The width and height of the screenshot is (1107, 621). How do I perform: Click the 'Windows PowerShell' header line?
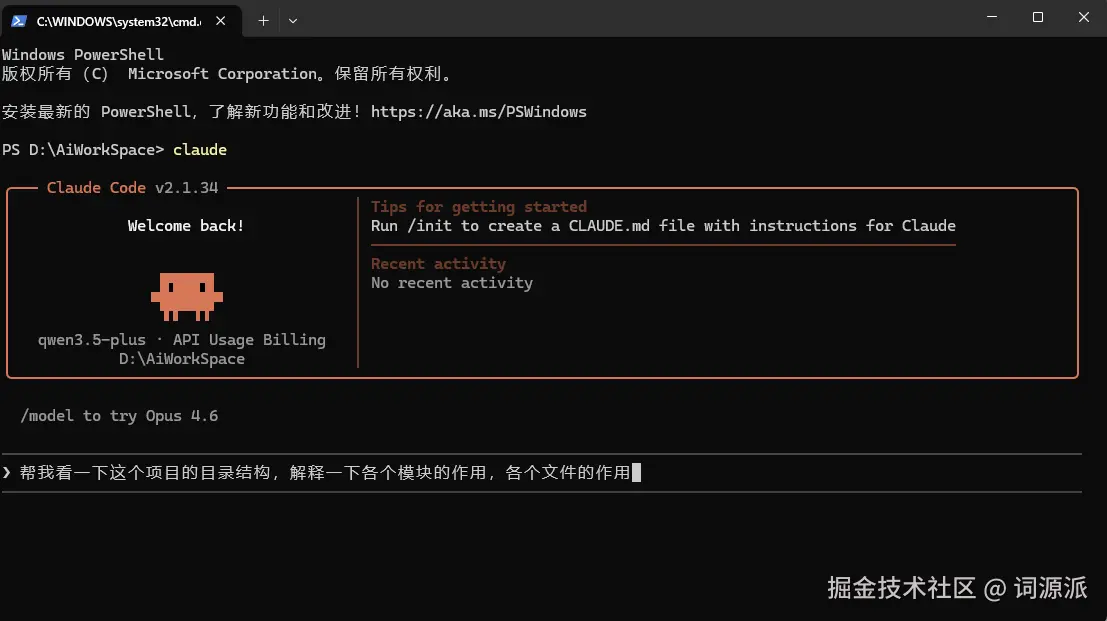tap(83, 54)
